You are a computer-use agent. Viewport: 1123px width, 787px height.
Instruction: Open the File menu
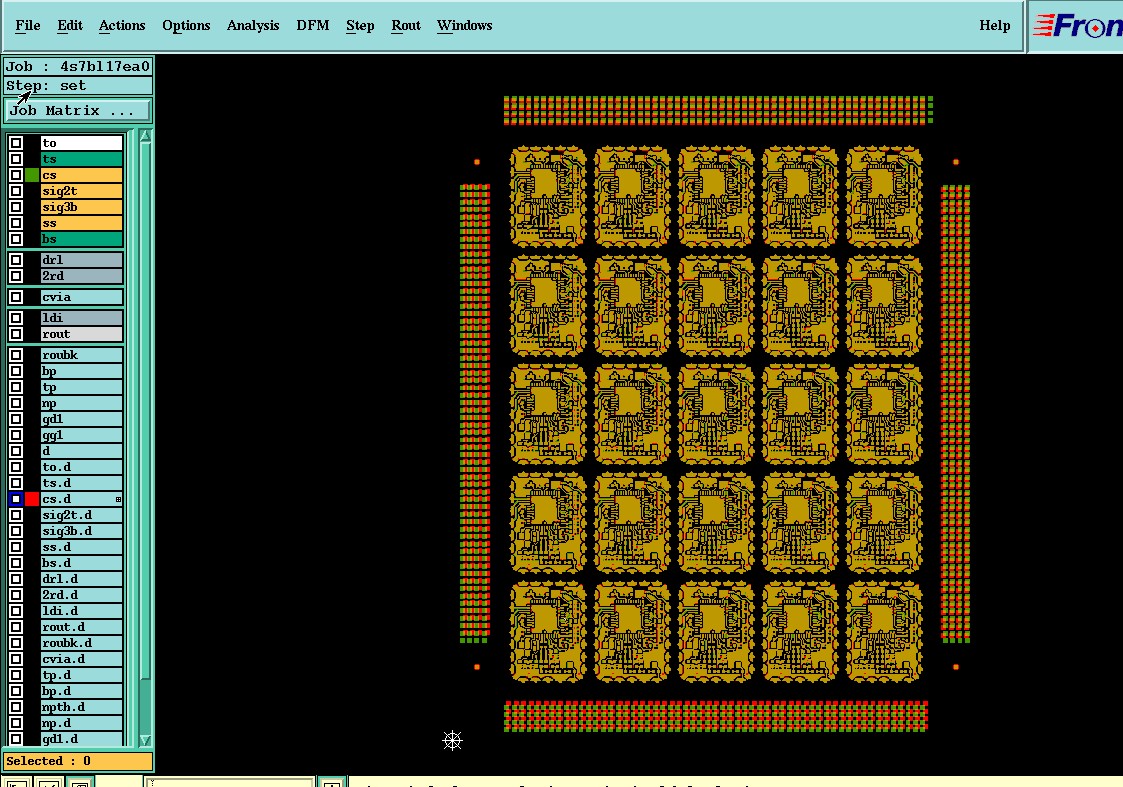coord(27,26)
